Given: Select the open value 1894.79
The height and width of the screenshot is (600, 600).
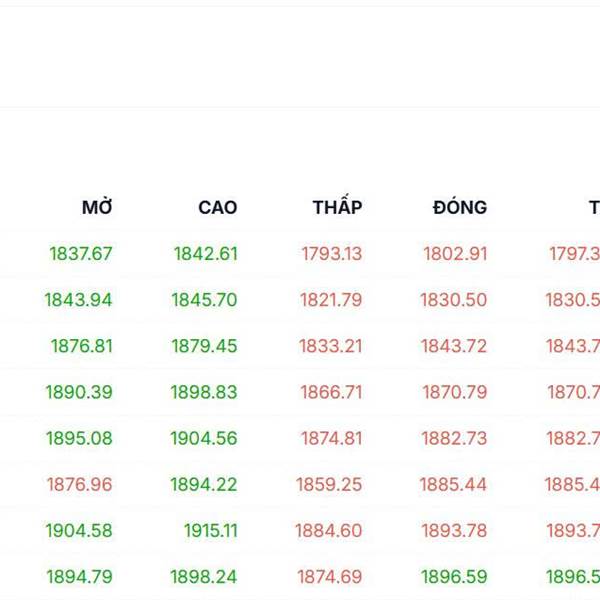Looking at the screenshot, I should click(80, 577).
